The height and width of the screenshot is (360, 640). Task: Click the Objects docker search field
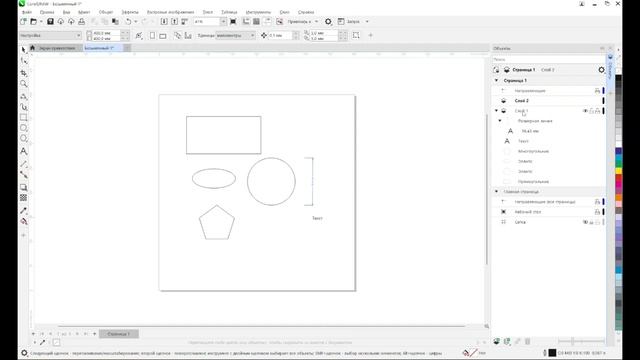[549, 59]
